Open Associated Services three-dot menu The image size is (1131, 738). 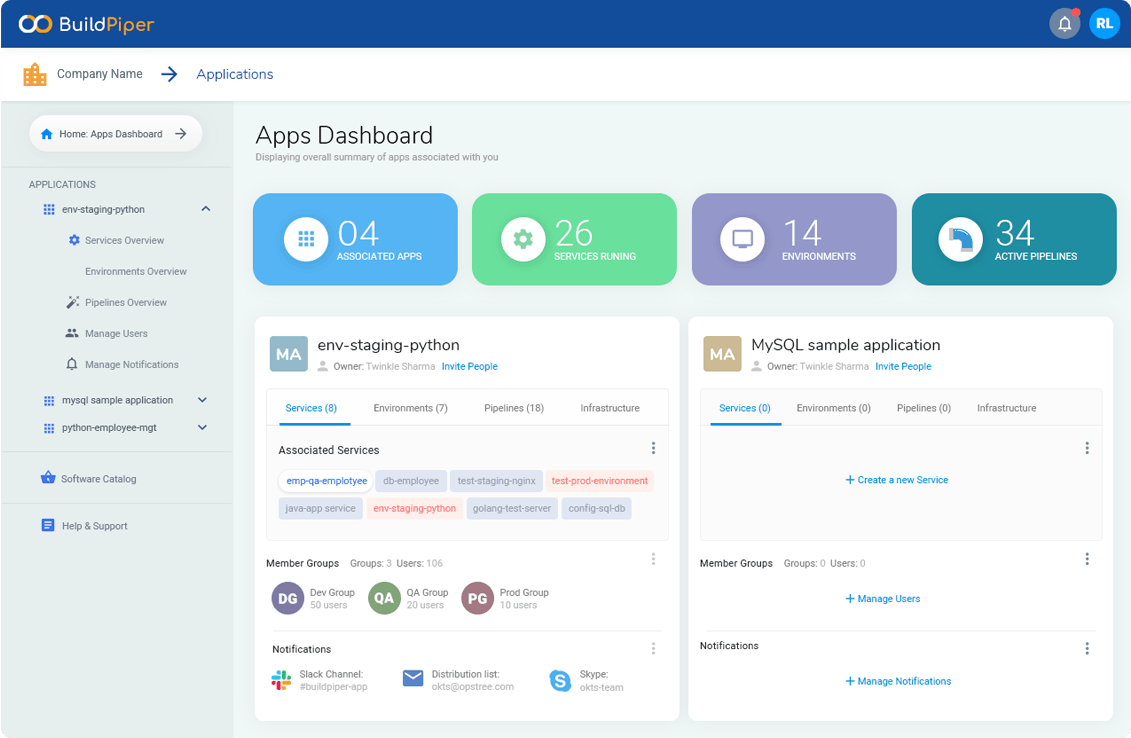pyautogui.click(x=653, y=448)
